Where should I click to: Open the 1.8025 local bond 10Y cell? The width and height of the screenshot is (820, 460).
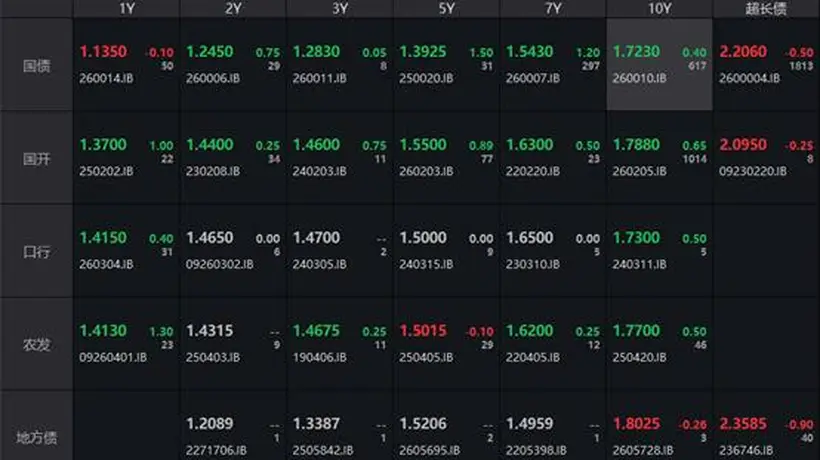[659, 426]
